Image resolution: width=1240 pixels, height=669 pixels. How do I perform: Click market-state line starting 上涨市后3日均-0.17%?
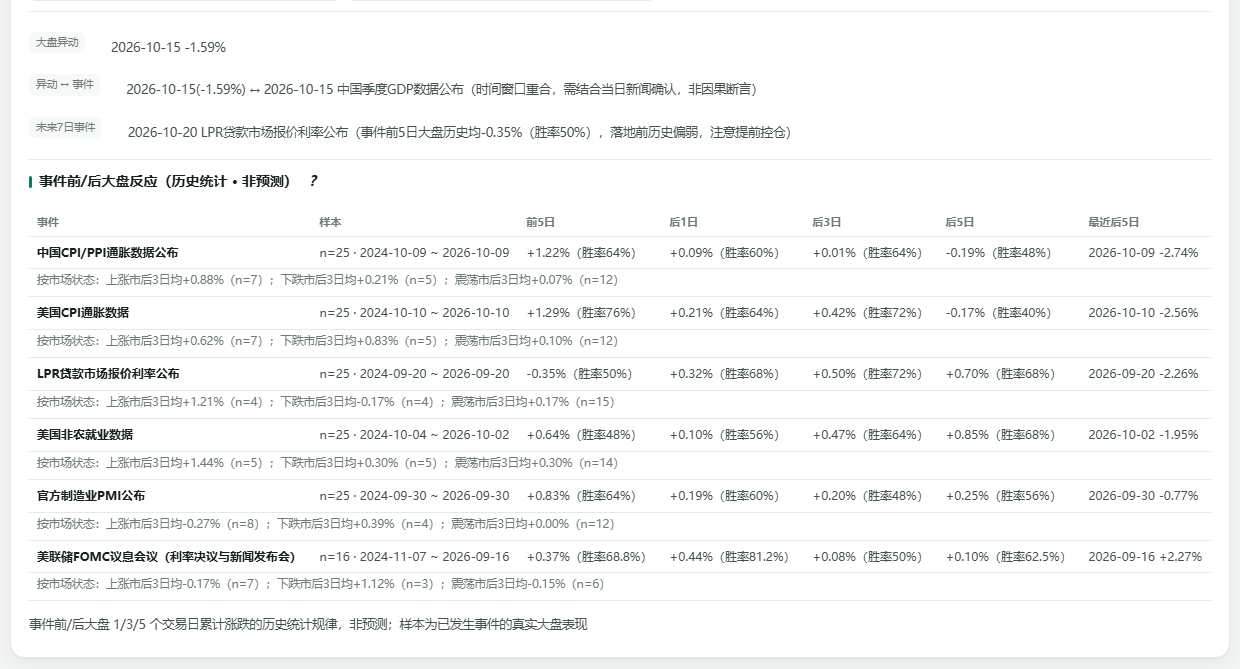click(320, 584)
